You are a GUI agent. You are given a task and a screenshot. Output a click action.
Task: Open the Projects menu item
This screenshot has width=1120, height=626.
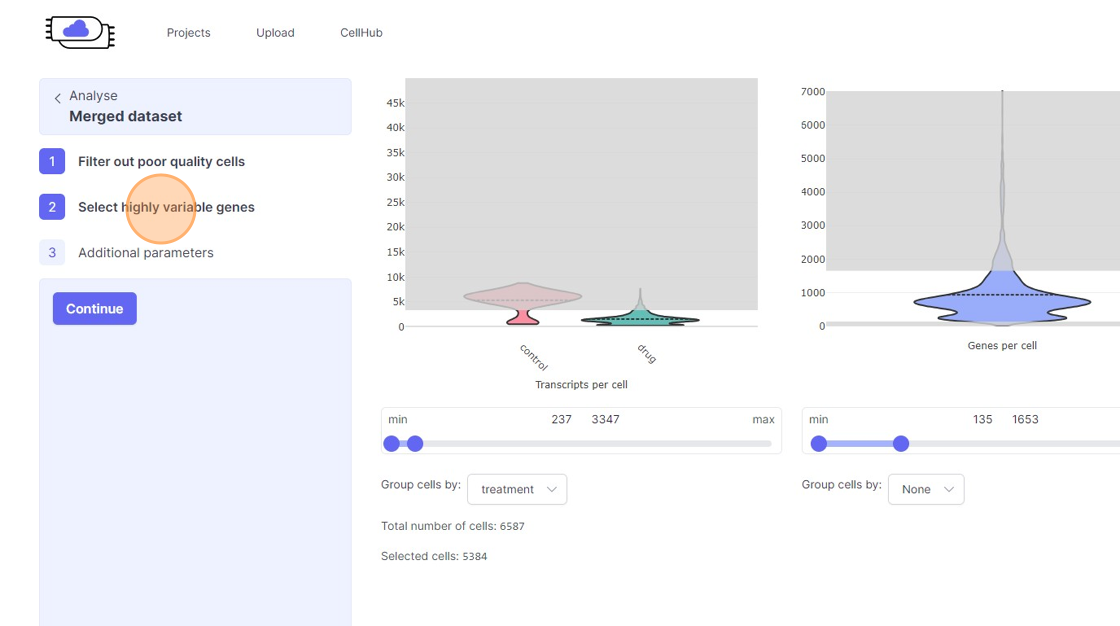188,33
